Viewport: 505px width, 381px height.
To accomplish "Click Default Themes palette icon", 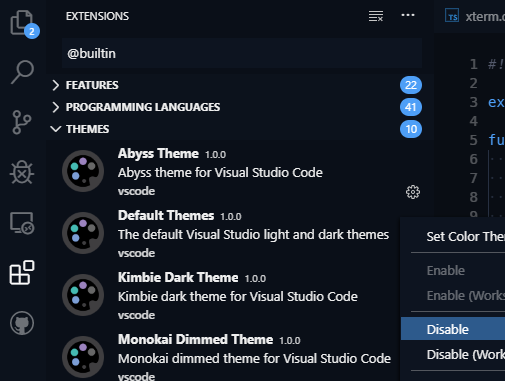I will point(83,233).
